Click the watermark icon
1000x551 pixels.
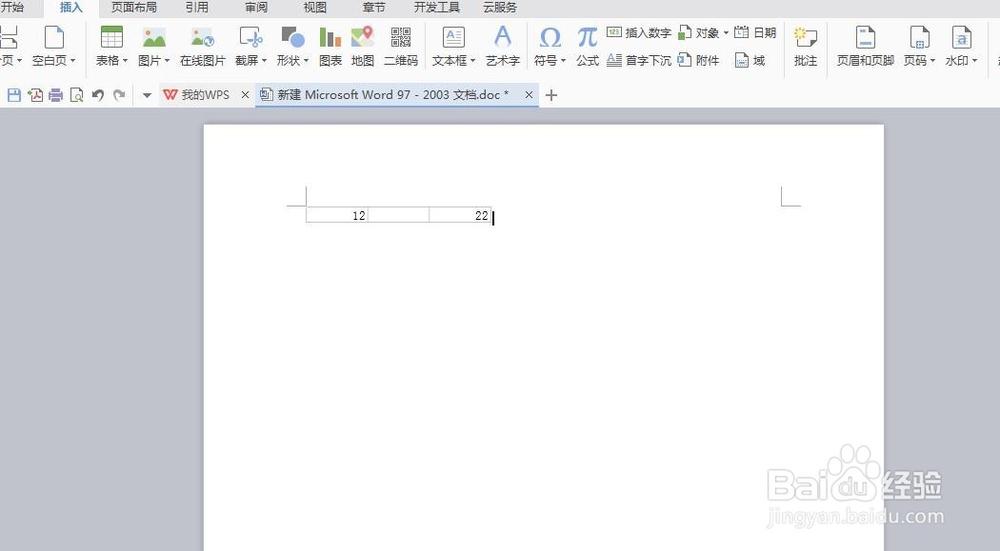(961, 38)
